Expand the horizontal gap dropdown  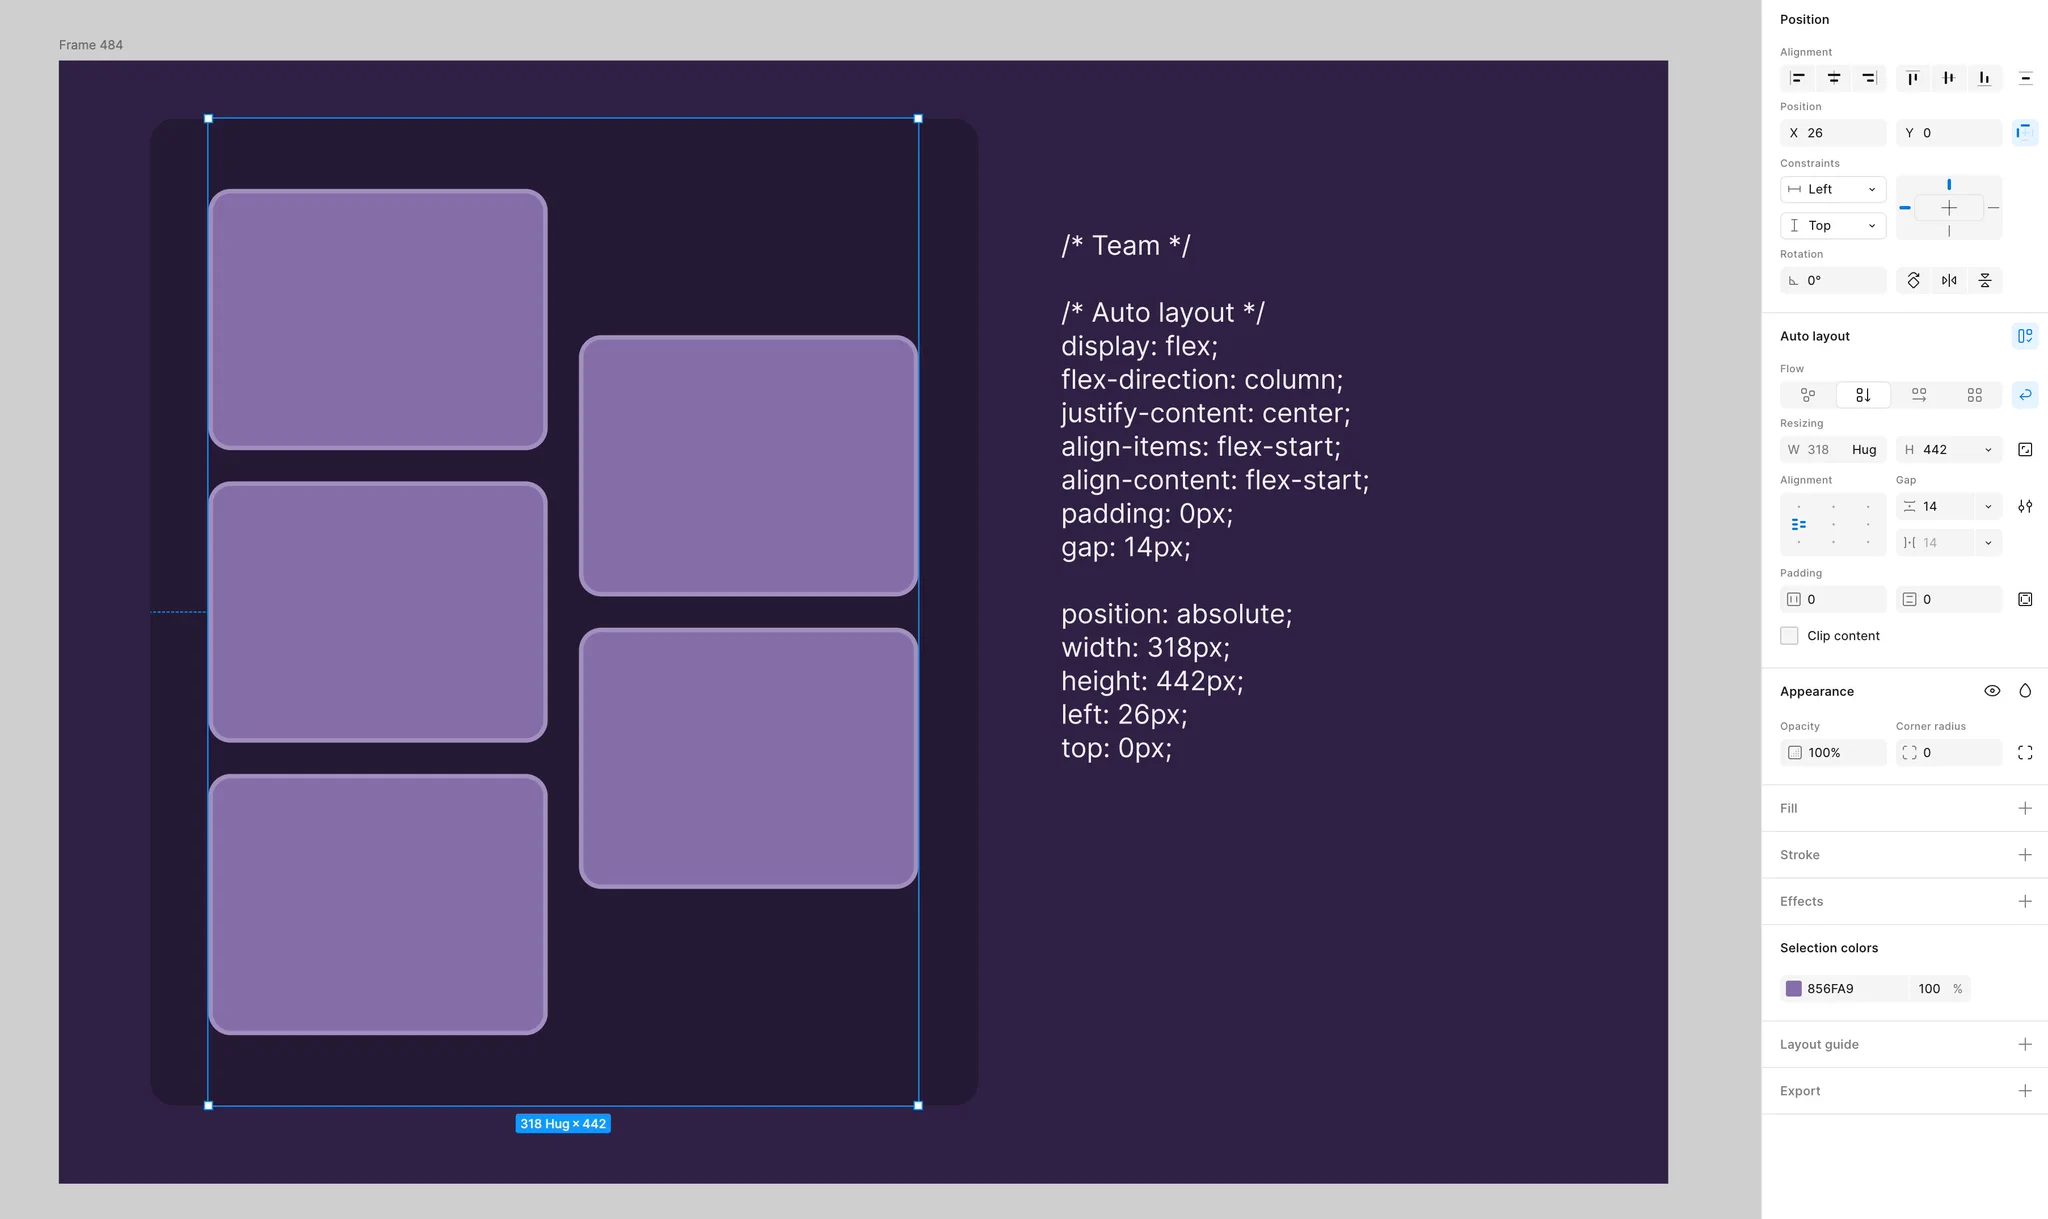click(1988, 543)
